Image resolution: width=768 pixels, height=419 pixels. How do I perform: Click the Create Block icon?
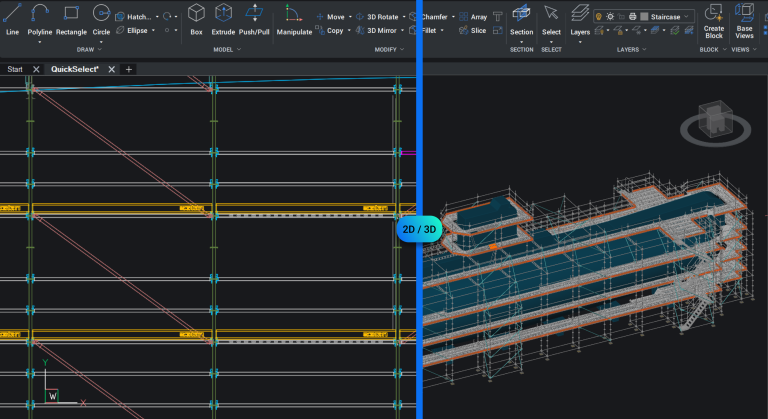(714, 13)
